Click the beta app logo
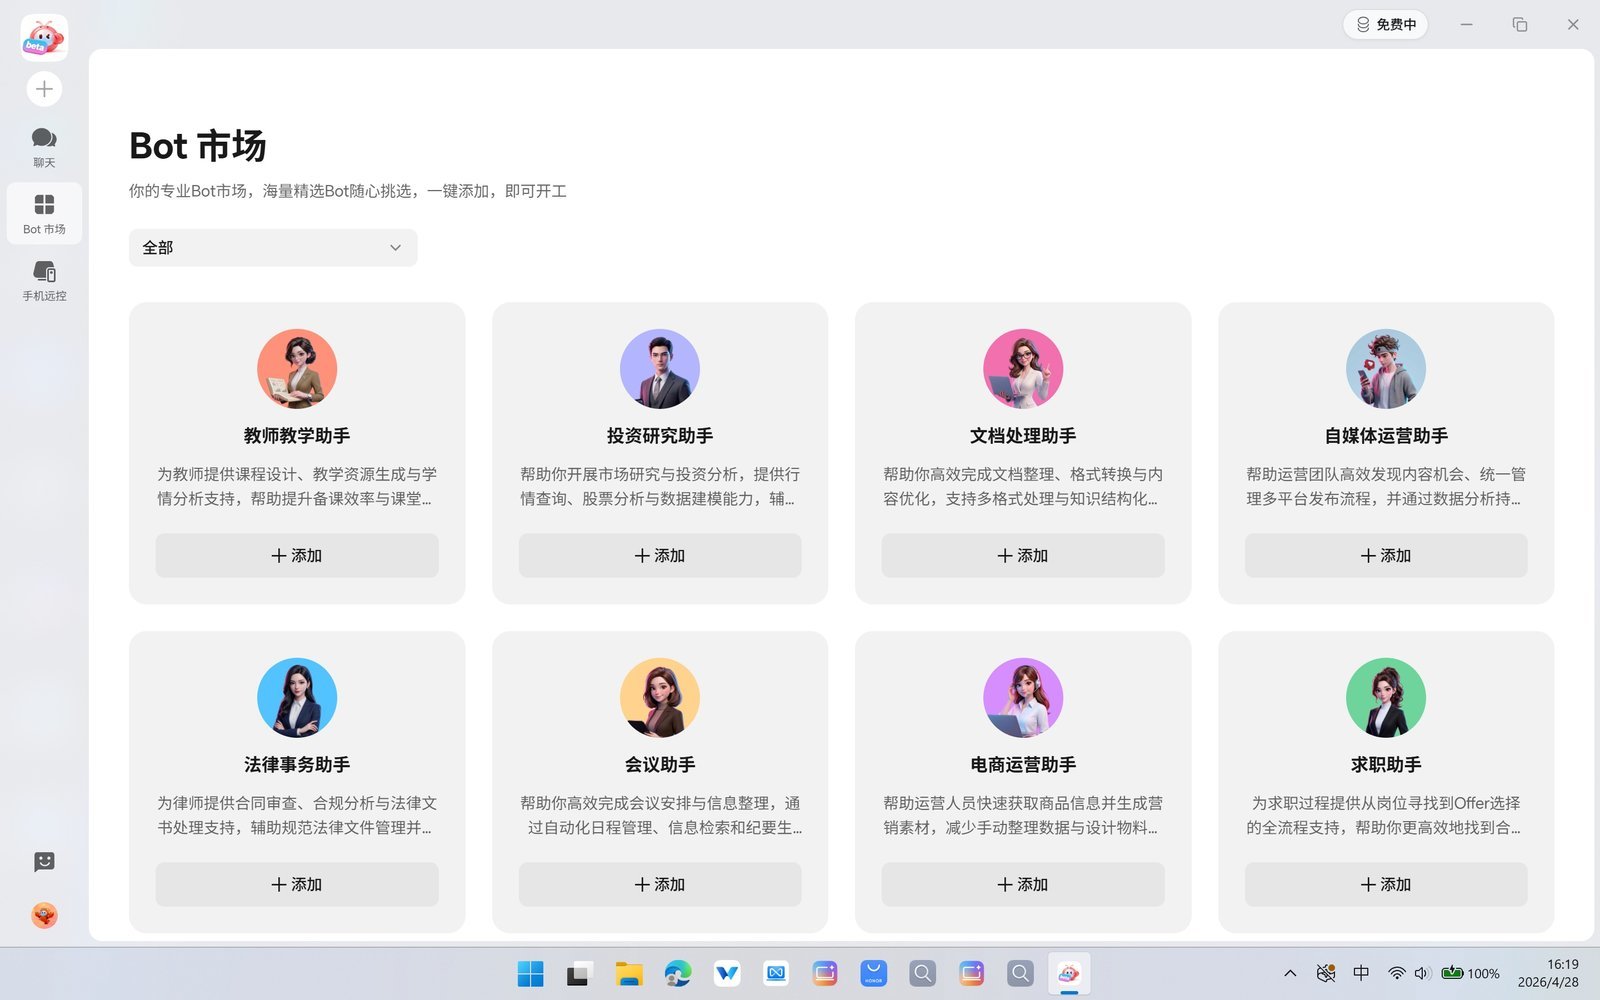 tap(44, 38)
